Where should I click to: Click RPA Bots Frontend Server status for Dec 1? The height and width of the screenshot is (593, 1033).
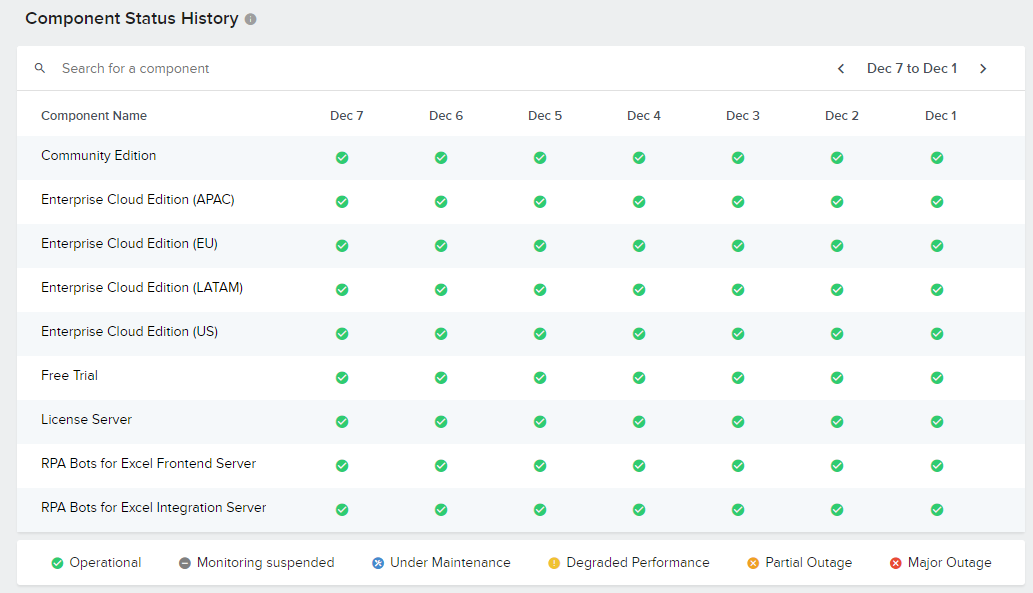[x=937, y=466]
